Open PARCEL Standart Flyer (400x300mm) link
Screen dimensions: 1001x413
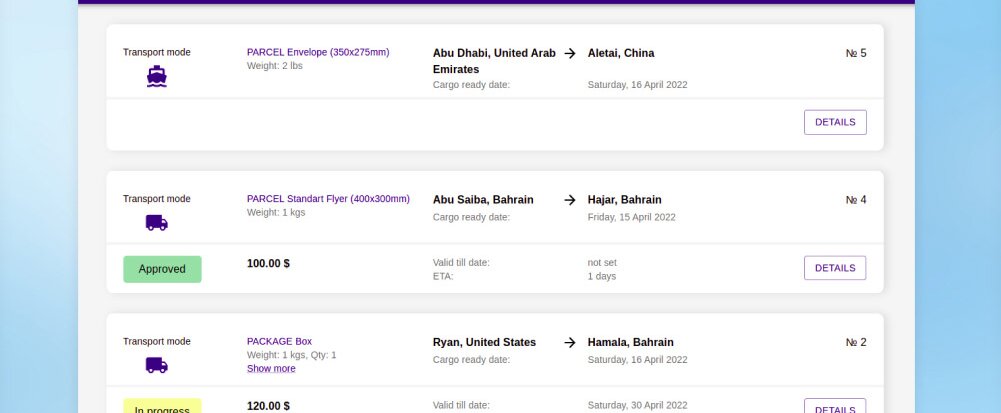[x=328, y=198]
